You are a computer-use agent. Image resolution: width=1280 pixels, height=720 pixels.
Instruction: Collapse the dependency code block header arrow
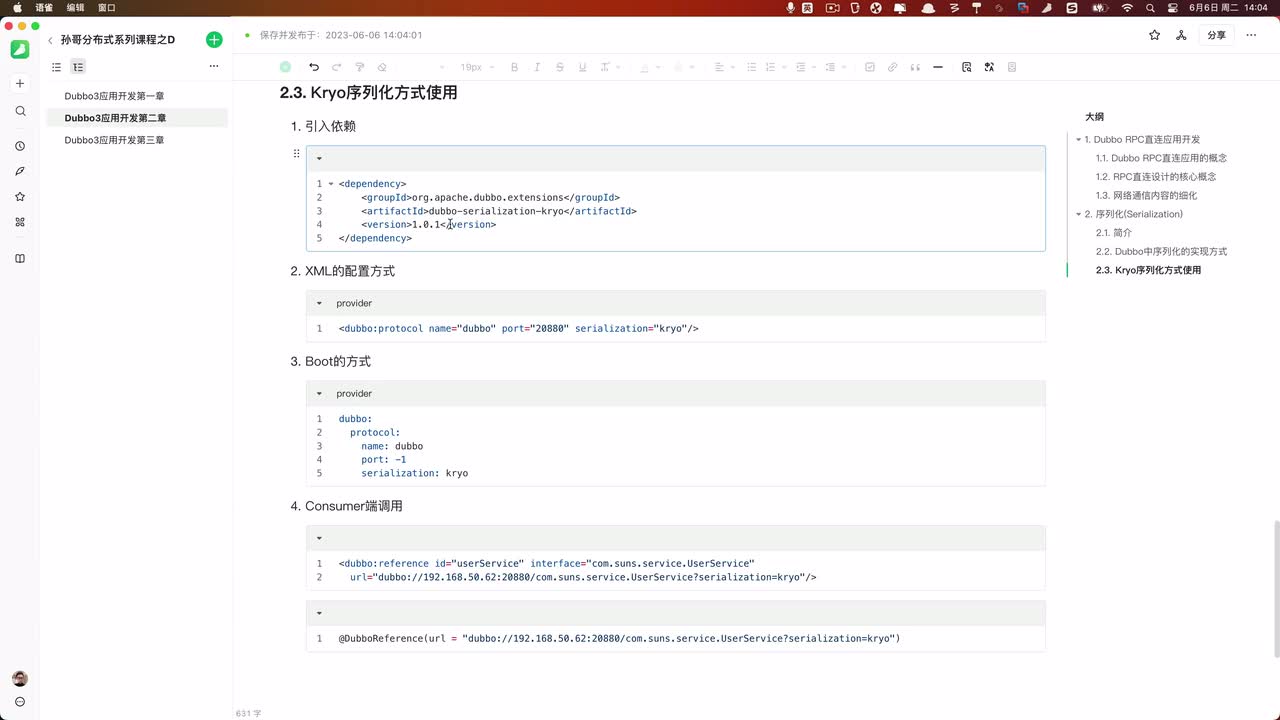pos(319,158)
